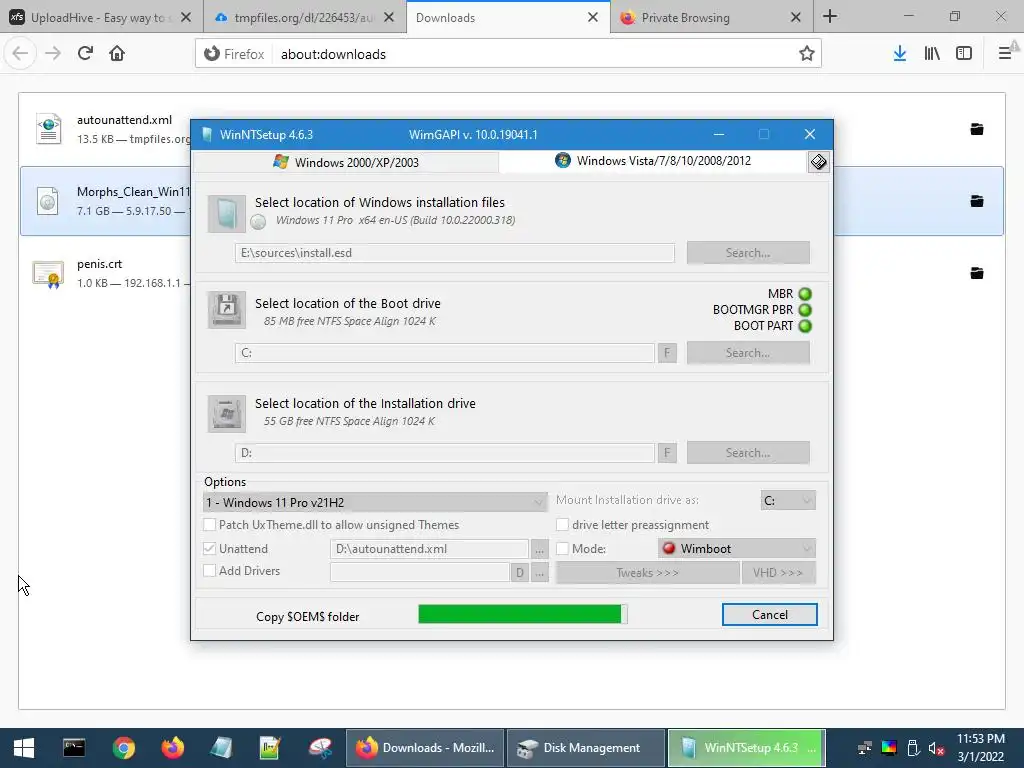Open the Tweaks >>> panel
The width and height of the screenshot is (1024, 768).
pyautogui.click(x=647, y=573)
